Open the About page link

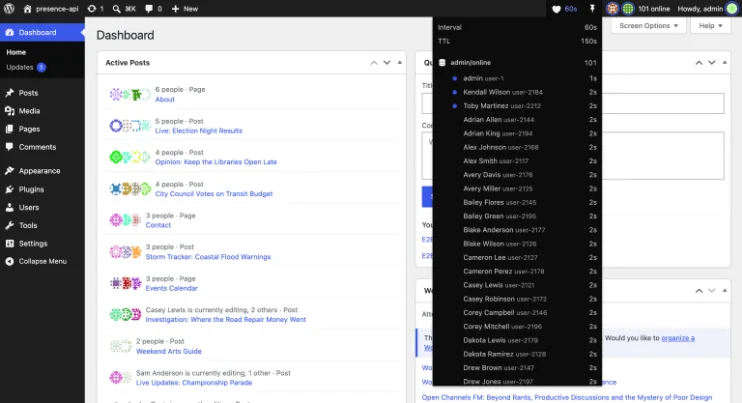[x=165, y=99]
